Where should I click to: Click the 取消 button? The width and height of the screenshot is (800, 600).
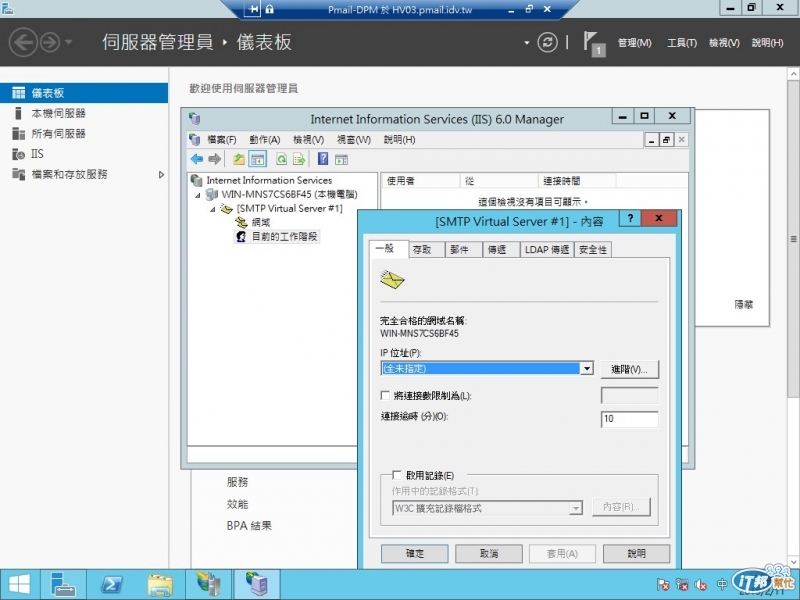pyautogui.click(x=489, y=554)
